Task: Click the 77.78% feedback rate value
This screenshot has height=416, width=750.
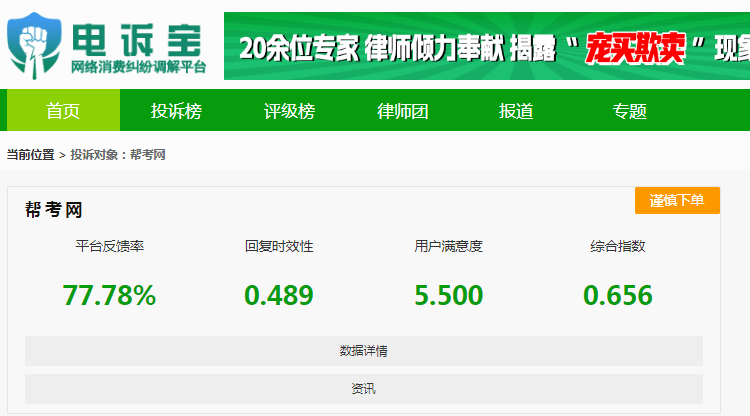Action: coord(110,295)
